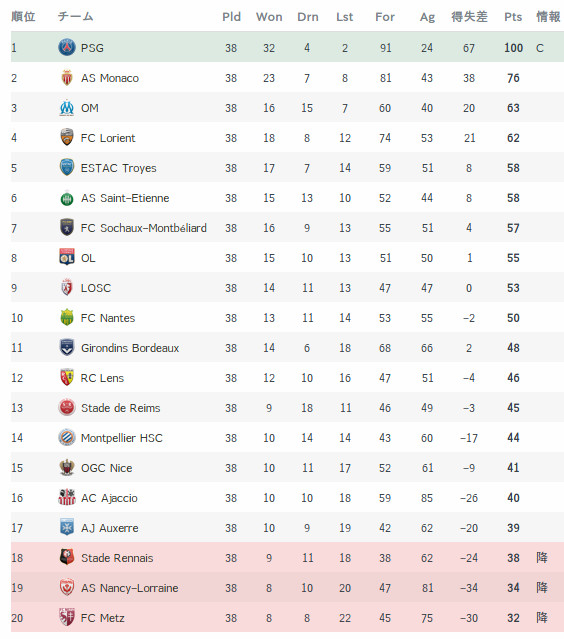Click the OL club badge
The height and width of the screenshot is (639, 564).
[67, 257]
